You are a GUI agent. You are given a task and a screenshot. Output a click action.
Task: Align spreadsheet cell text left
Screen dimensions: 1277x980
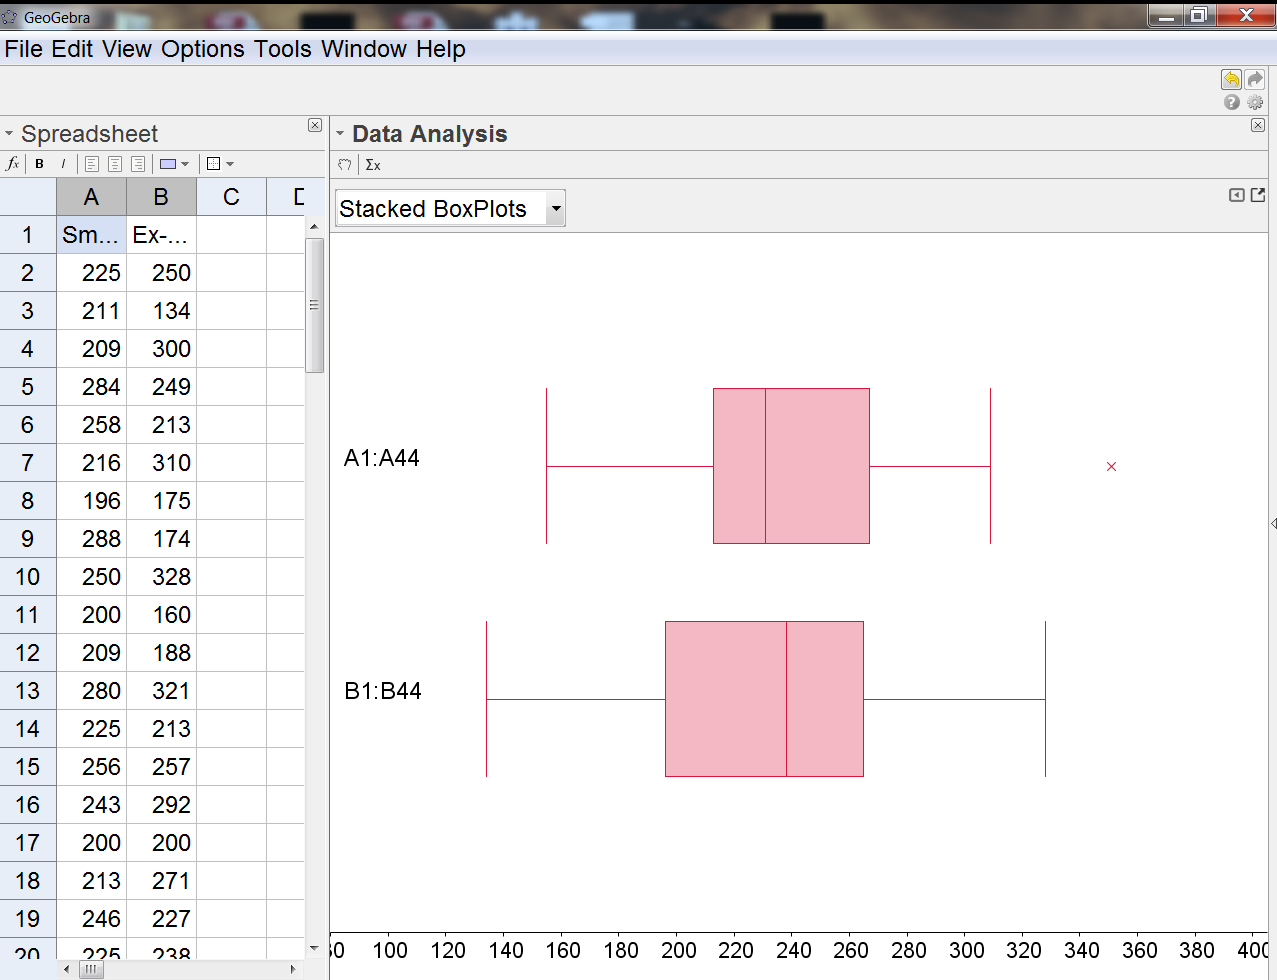tap(92, 164)
